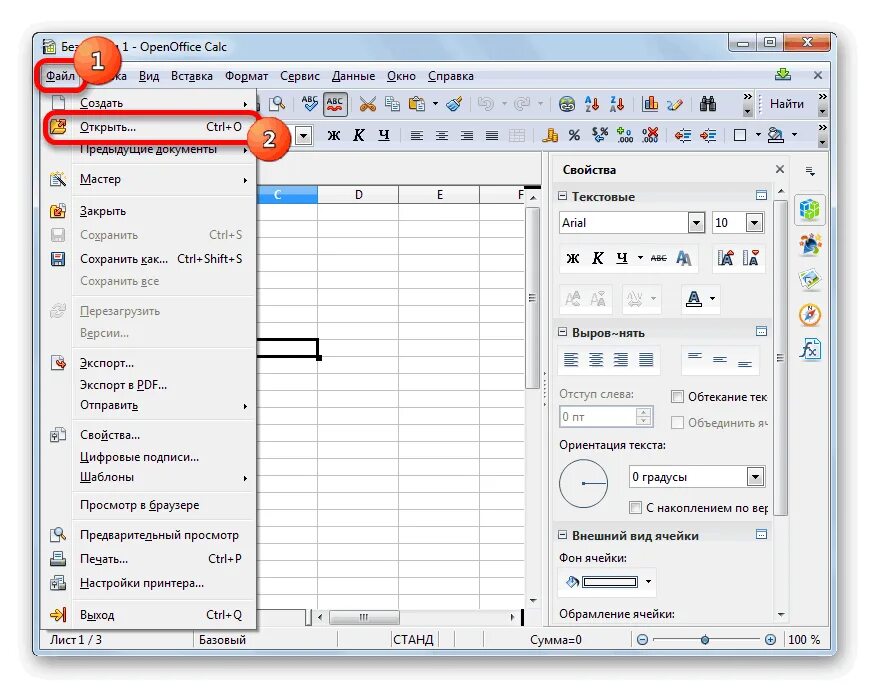The width and height of the screenshot is (870, 689).
Task: Click the Percent number format icon
Action: [574, 135]
